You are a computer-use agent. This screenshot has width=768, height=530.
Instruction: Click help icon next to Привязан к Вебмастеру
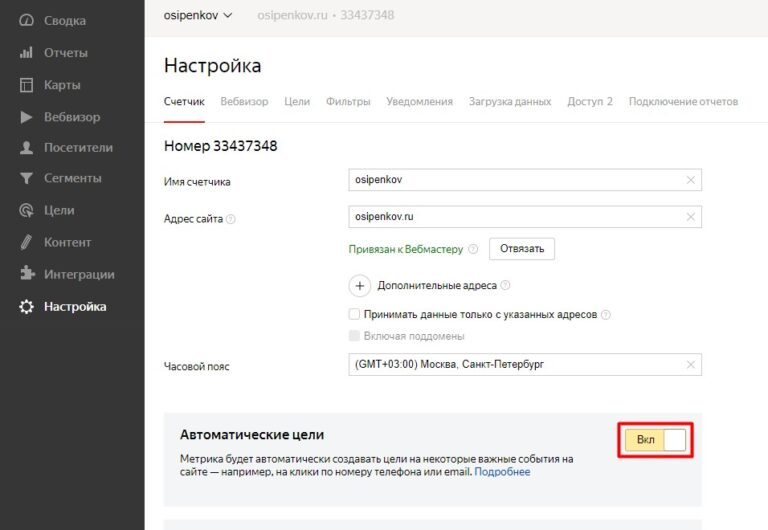click(473, 249)
